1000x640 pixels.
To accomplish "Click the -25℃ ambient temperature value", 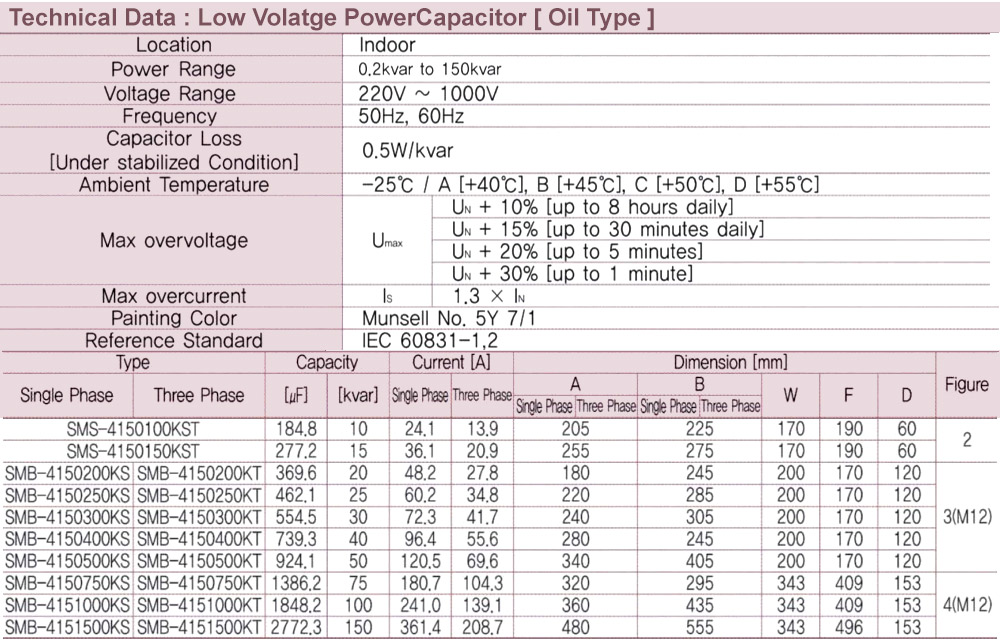I will click(x=589, y=185).
